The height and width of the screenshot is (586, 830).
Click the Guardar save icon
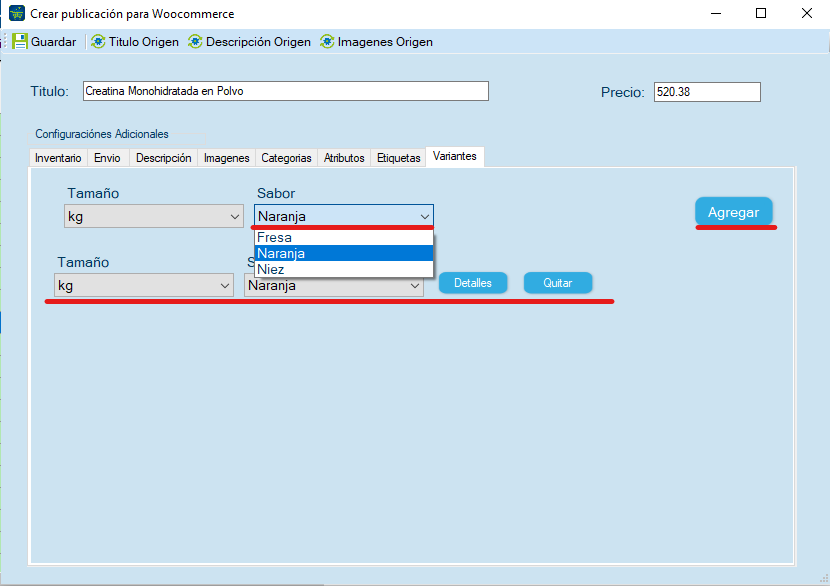pyautogui.click(x=20, y=41)
